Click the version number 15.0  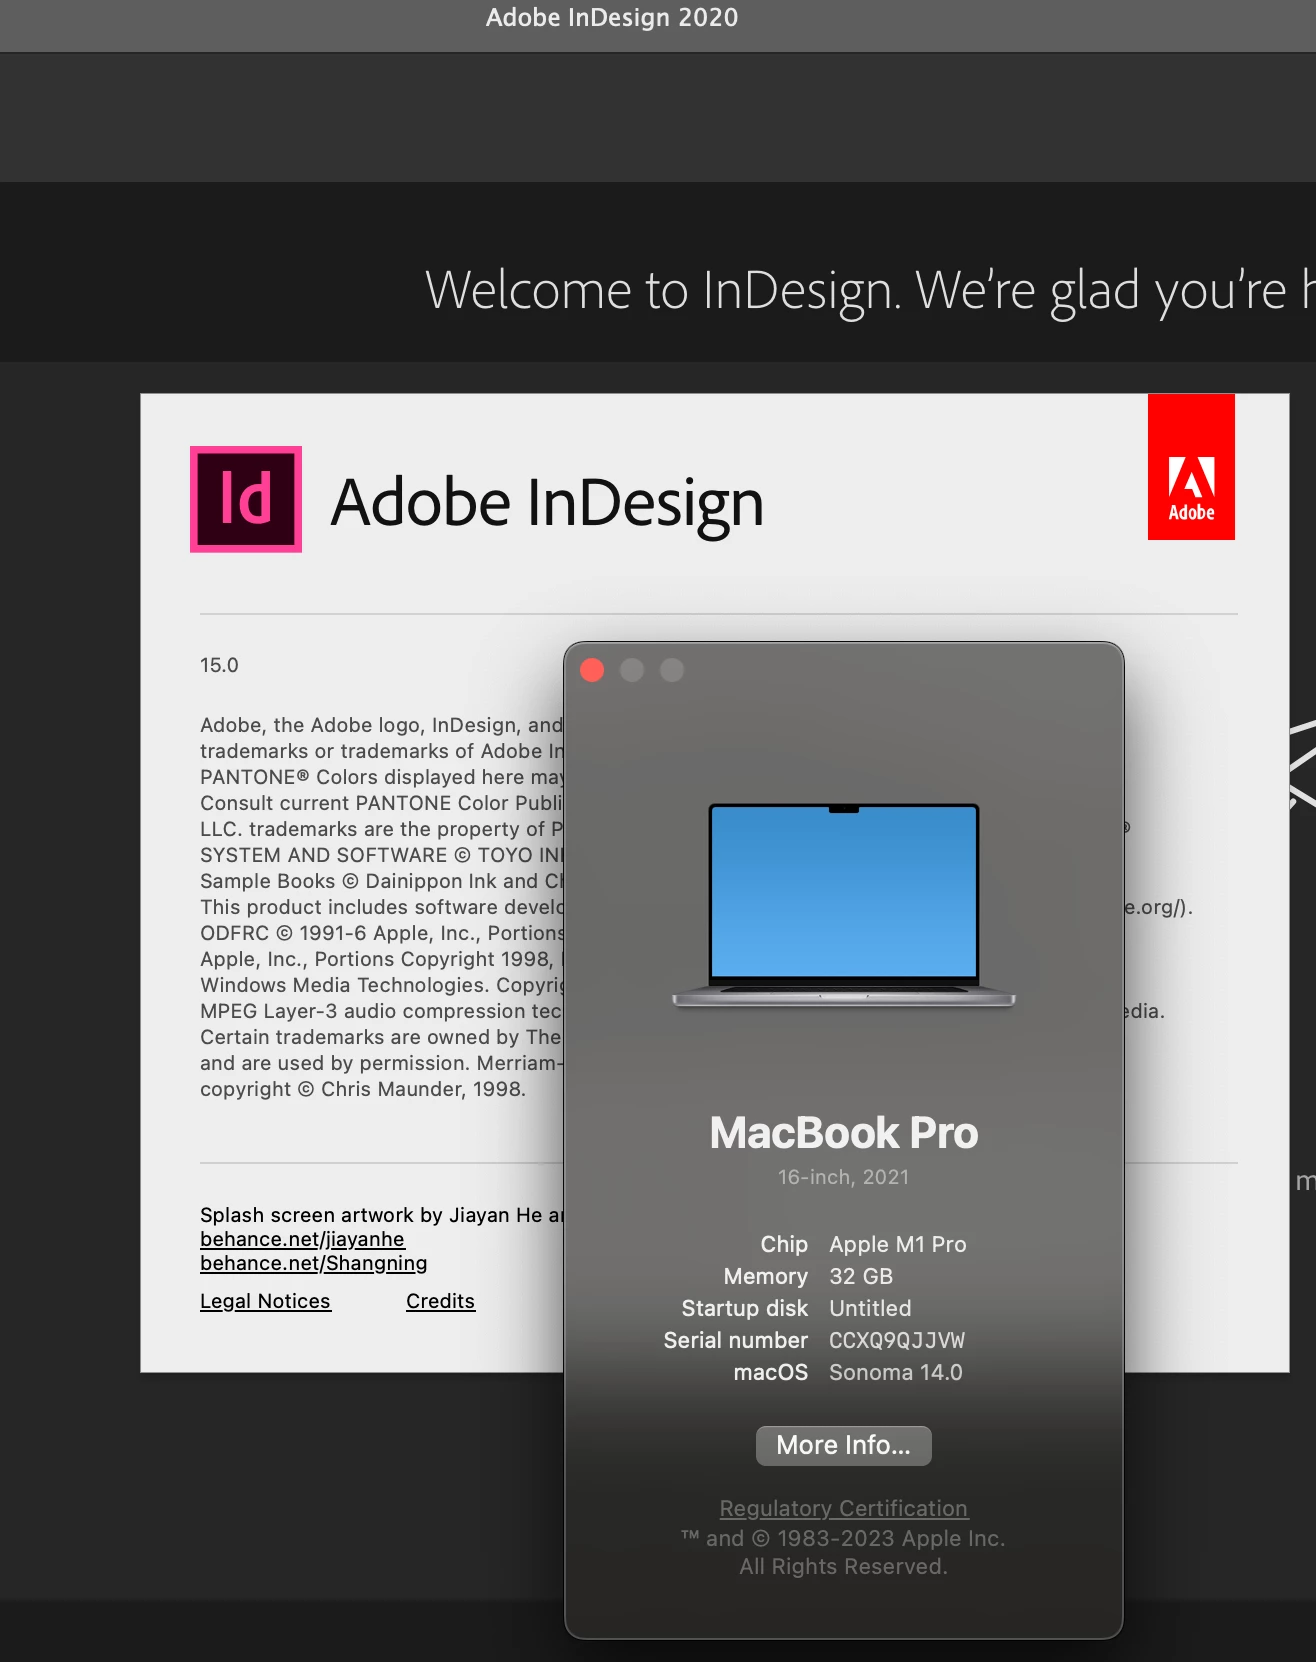click(x=219, y=665)
